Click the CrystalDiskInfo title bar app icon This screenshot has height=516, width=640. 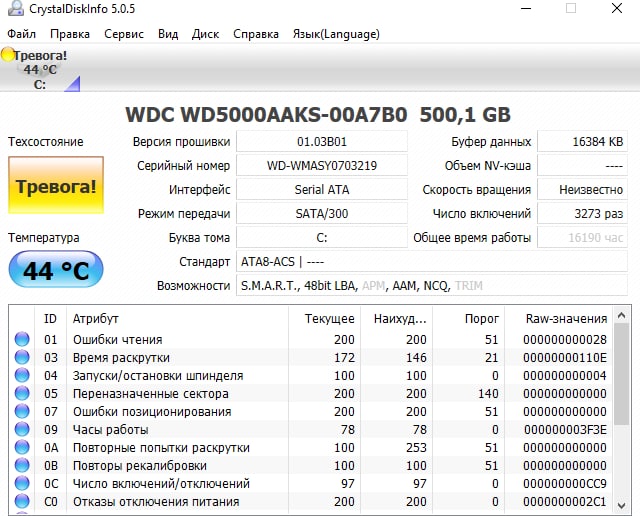click(x=16, y=8)
